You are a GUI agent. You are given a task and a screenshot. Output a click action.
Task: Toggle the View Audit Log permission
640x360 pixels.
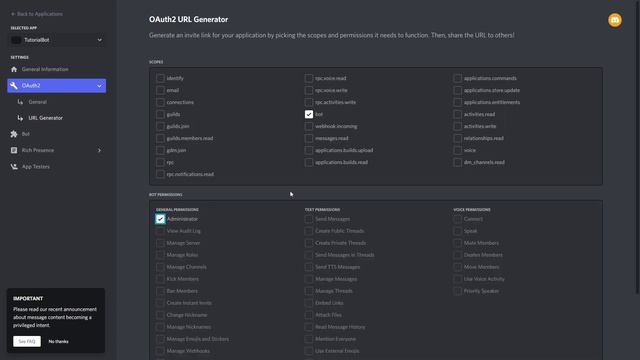(x=160, y=231)
